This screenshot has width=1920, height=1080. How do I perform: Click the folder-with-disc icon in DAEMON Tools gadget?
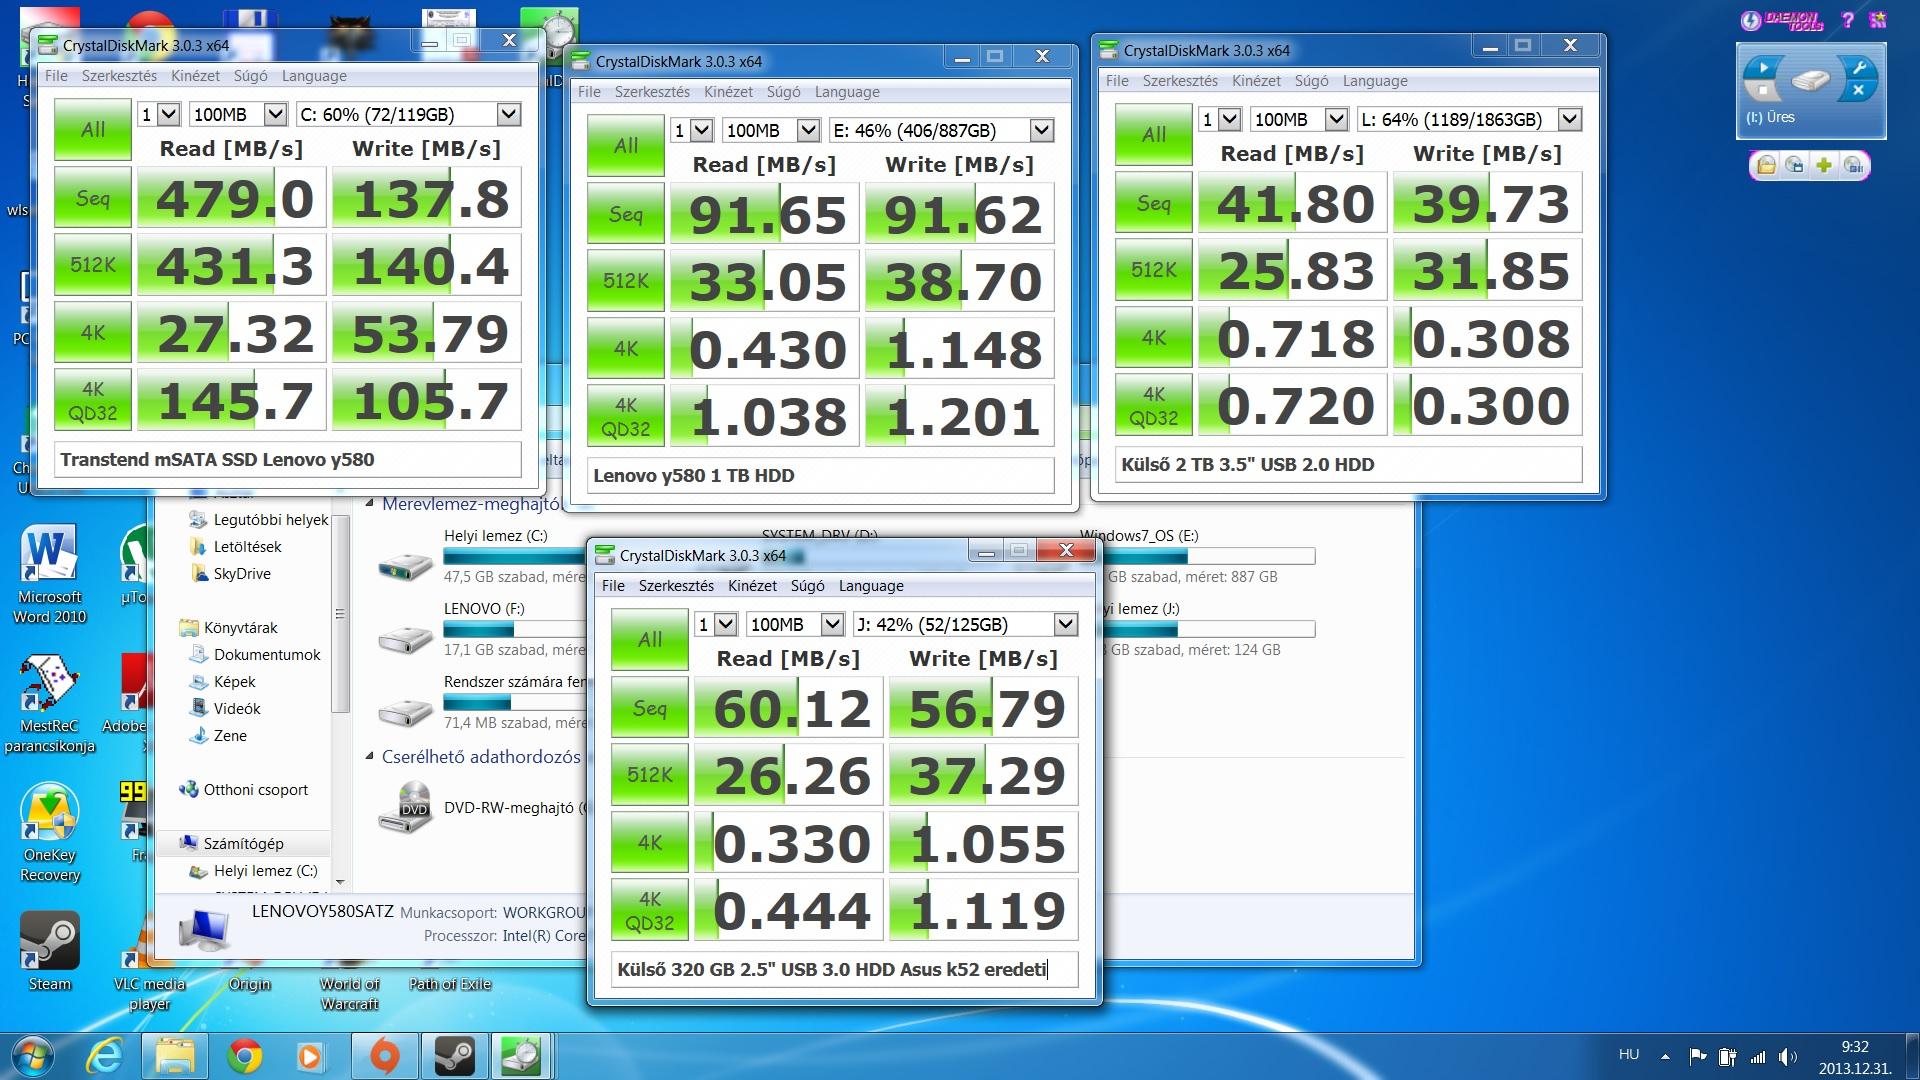pos(1767,165)
